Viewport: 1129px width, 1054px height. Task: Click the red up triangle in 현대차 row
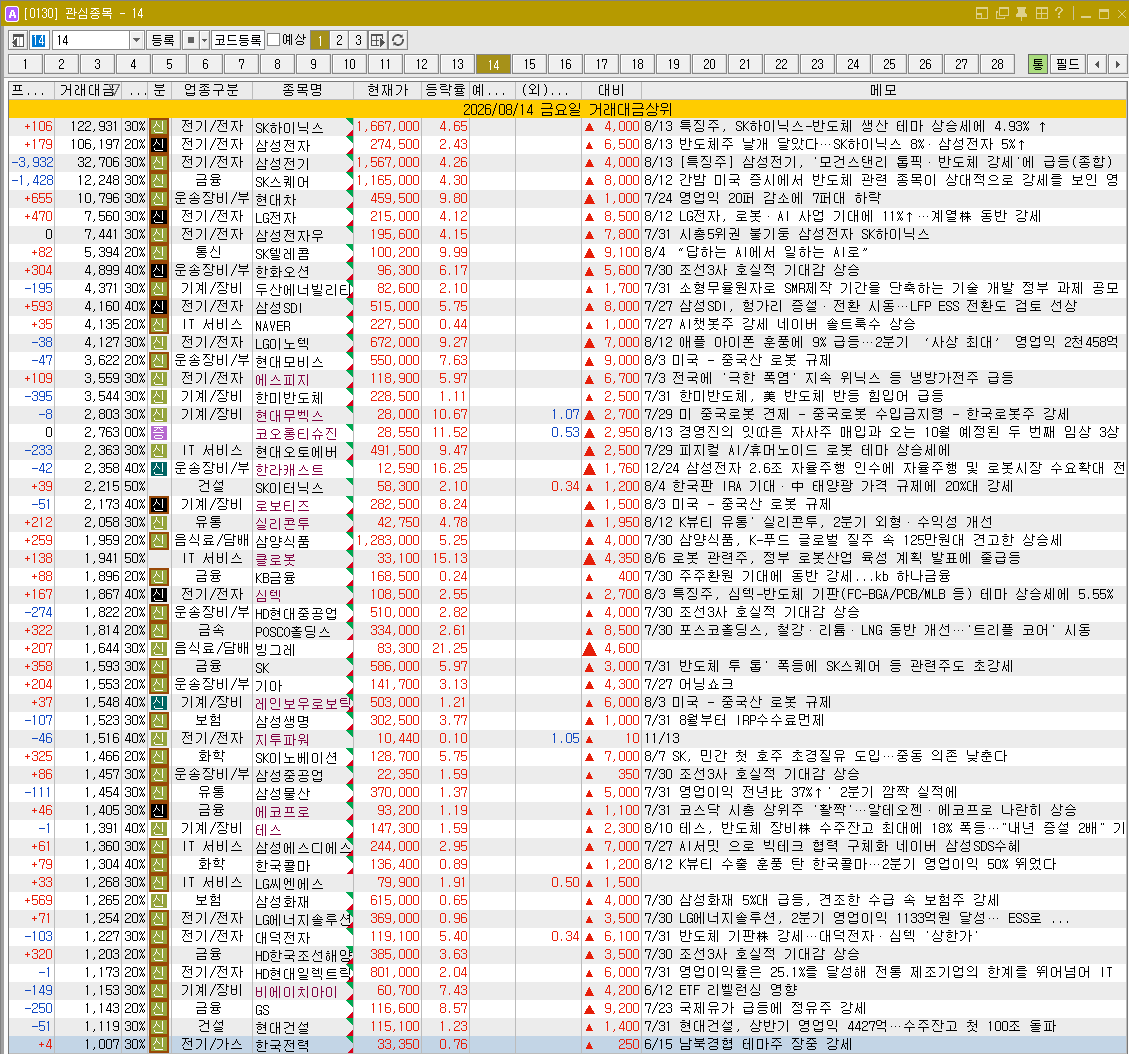click(590, 199)
